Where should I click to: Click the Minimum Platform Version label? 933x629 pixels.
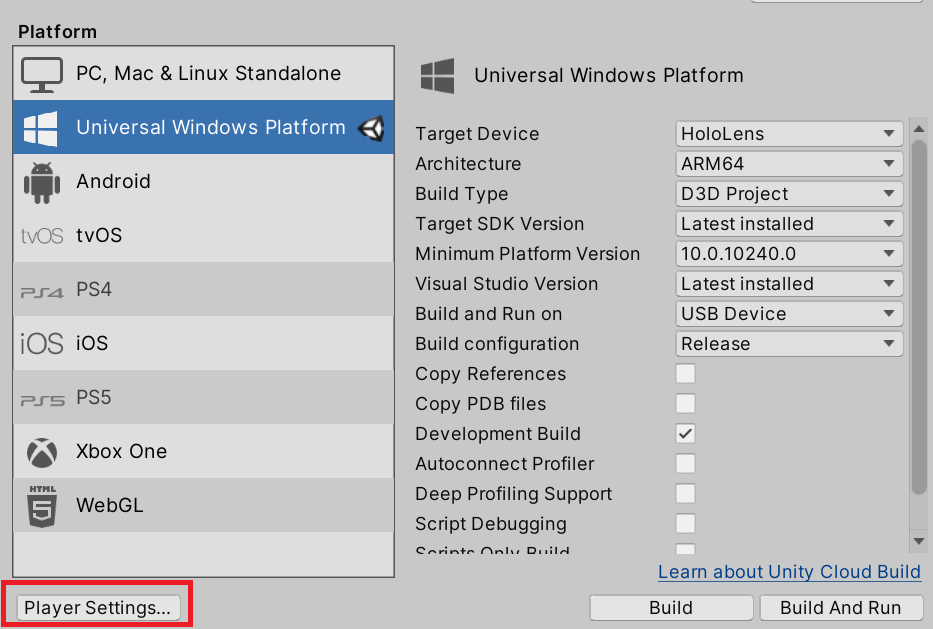click(x=528, y=254)
